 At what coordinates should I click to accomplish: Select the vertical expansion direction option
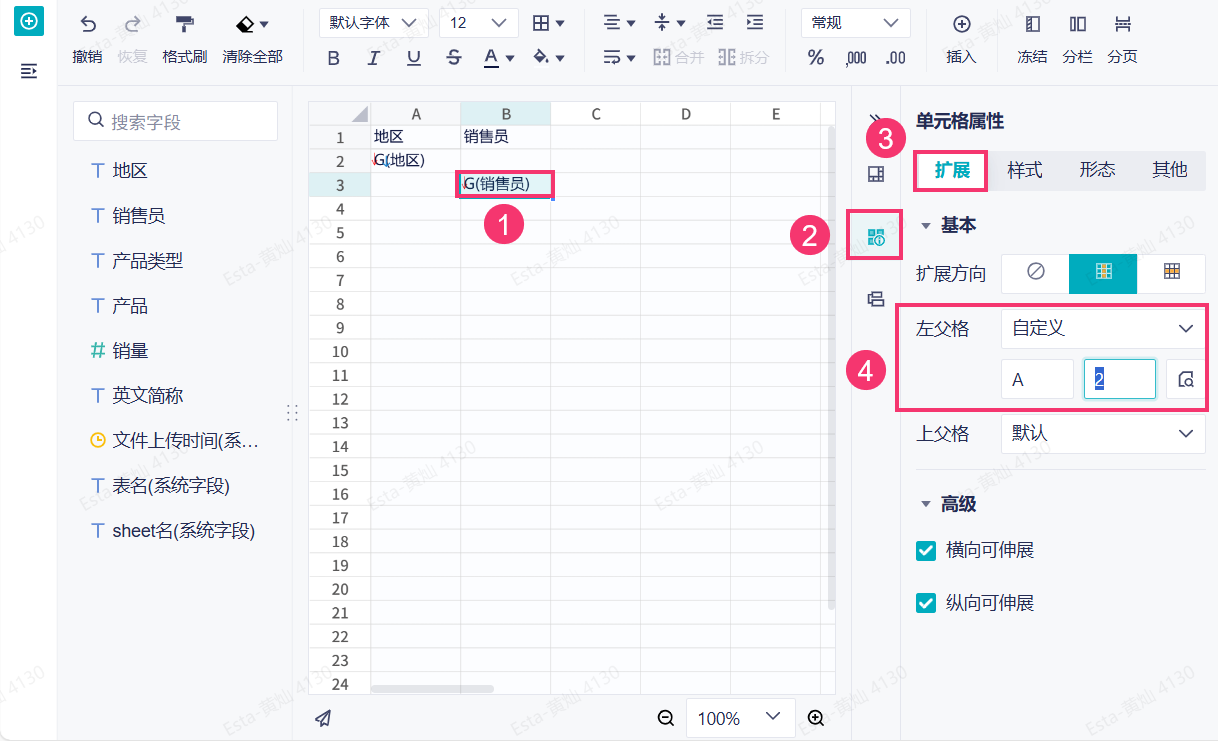coord(1103,273)
